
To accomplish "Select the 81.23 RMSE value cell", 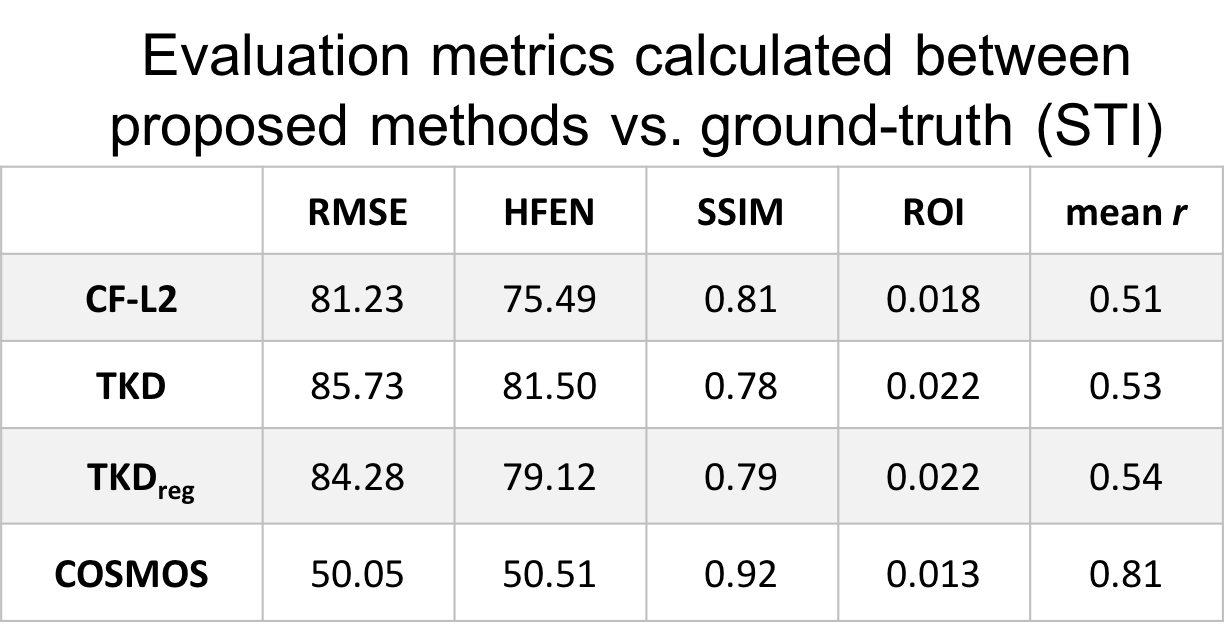I will click(x=358, y=298).
